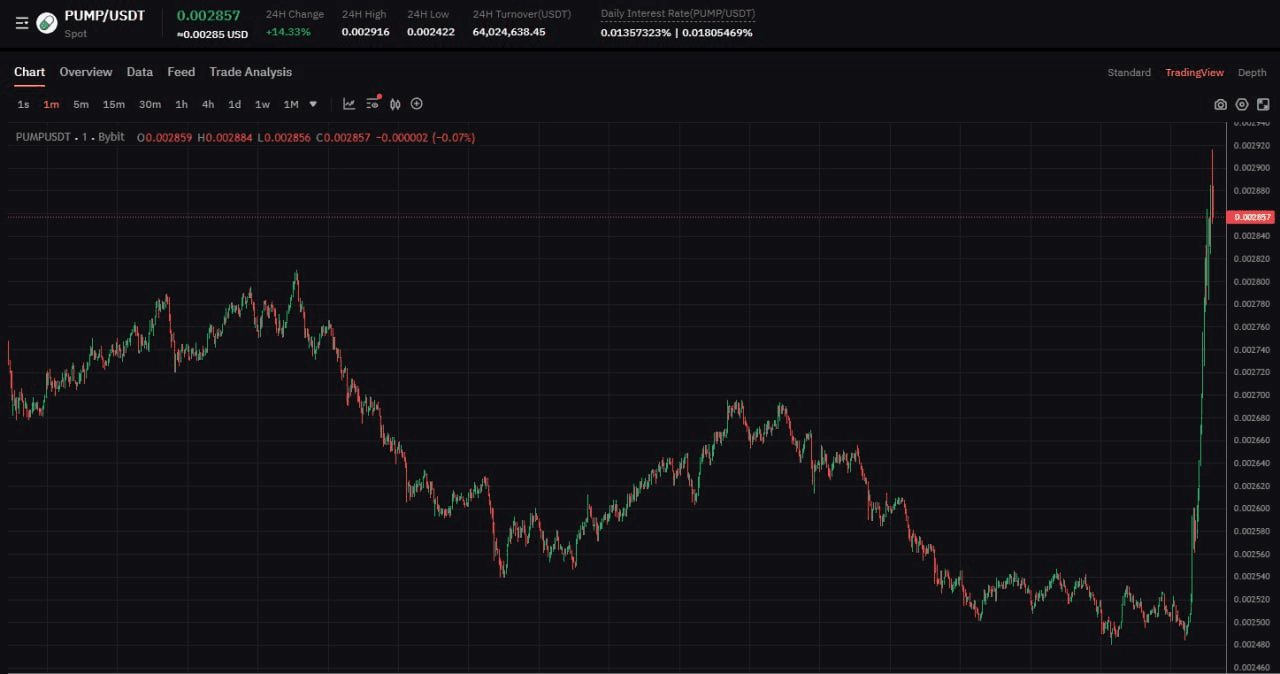
Task: Switch to the Data tab
Action: coord(140,72)
